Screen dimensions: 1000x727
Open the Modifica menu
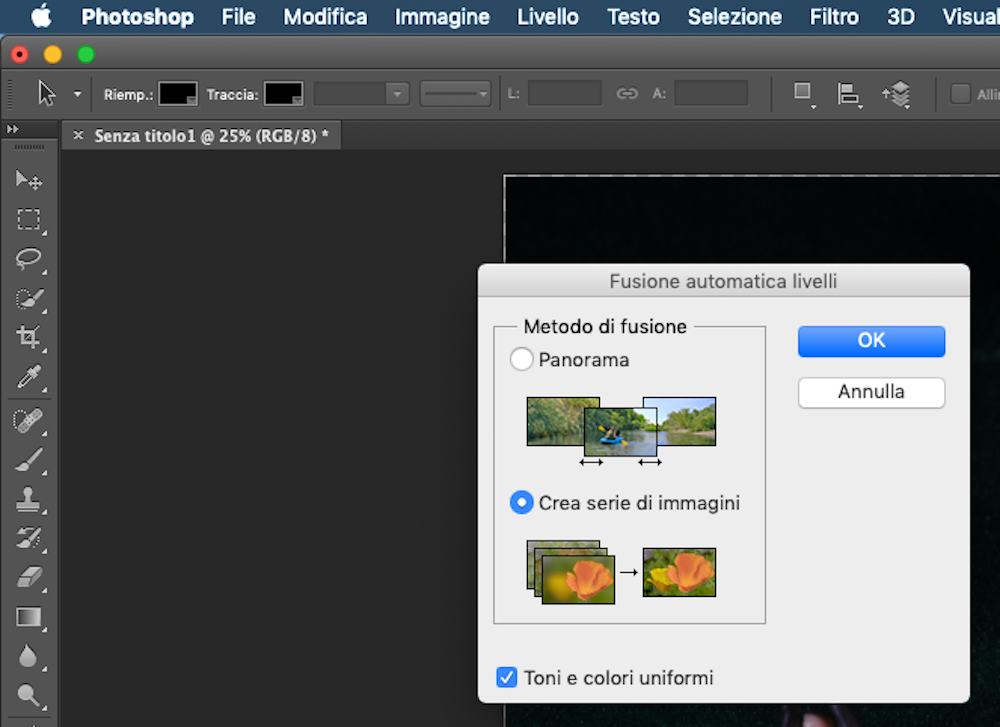click(x=325, y=17)
